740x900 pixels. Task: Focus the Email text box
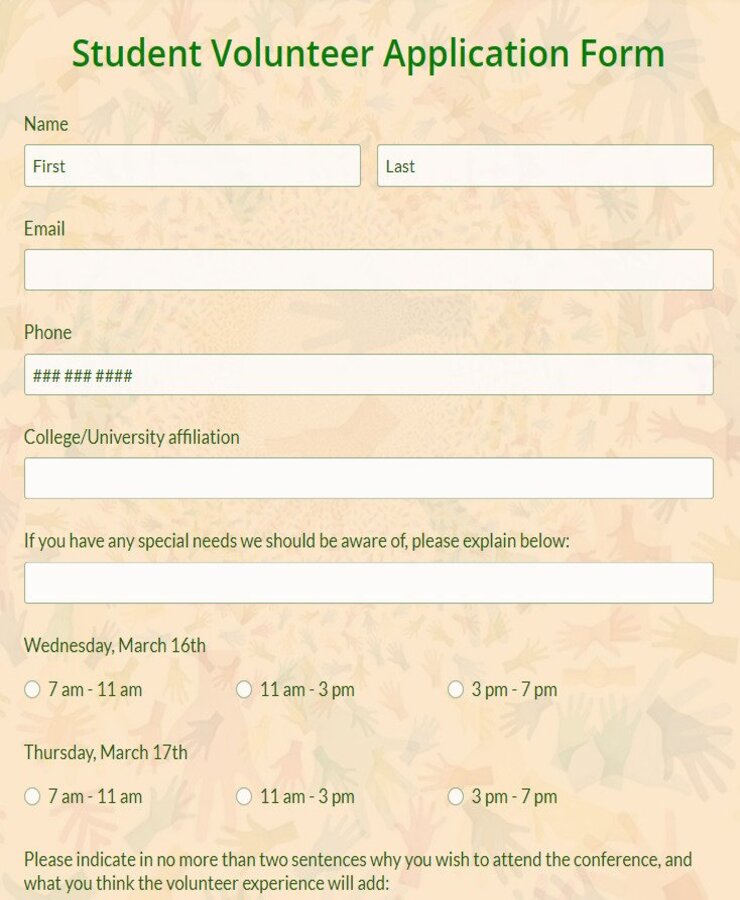coord(369,270)
